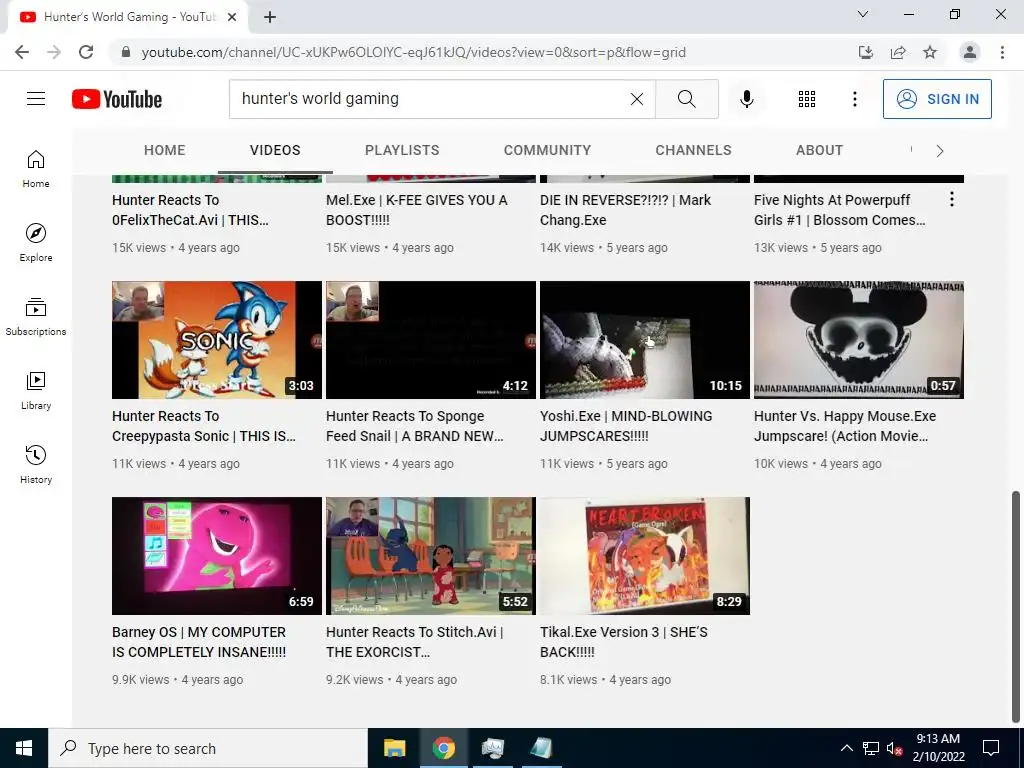Open the Windows notification center
This screenshot has height=768, width=1024.
coord(991,748)
